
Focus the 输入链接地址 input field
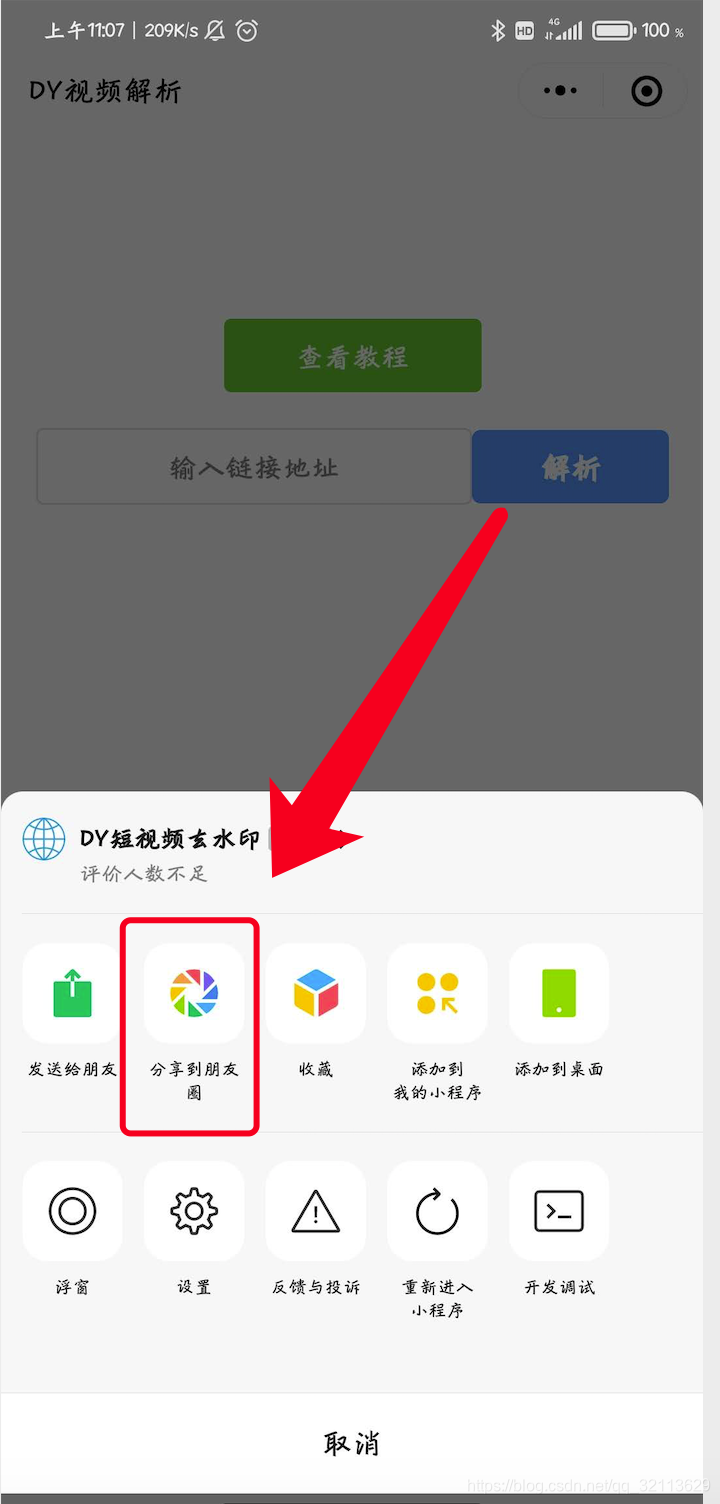click(254, 467)
